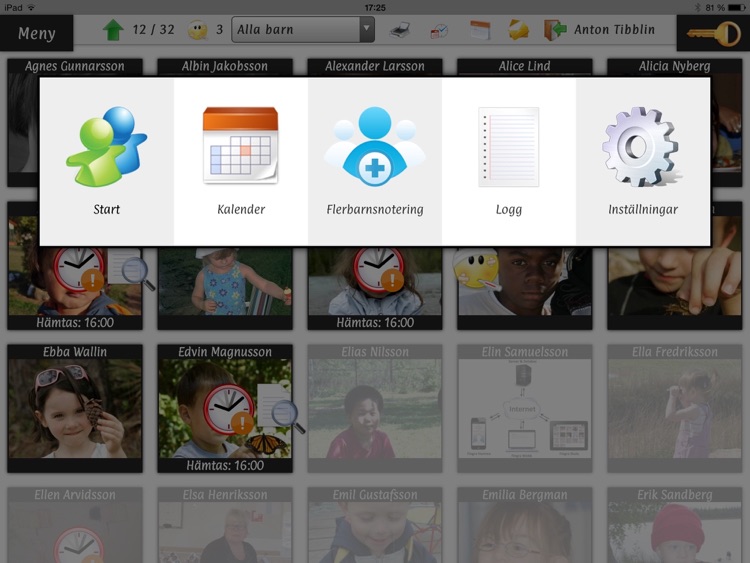
Task: Click the clock alert icon on Edvin Magnusson
Action: click(229, 409)
